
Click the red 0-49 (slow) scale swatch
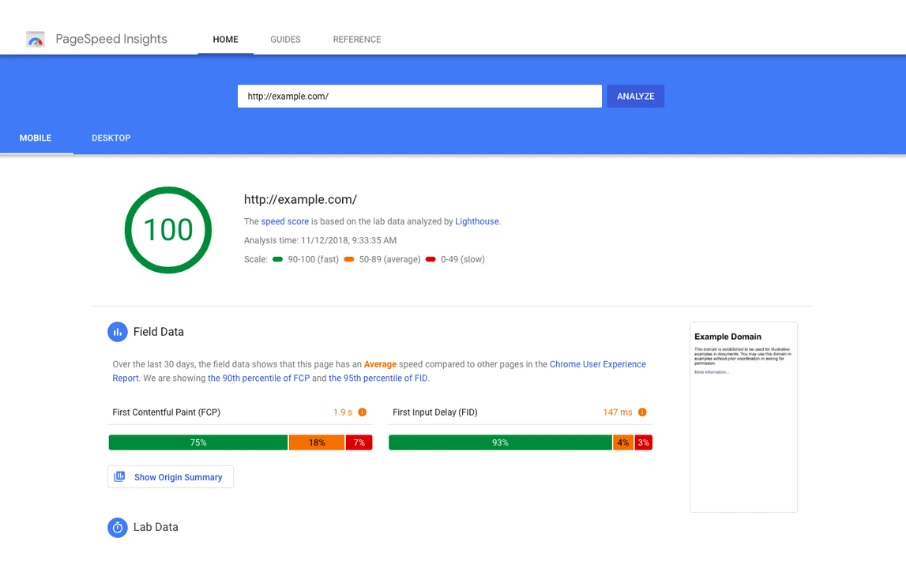click(430, 259)
